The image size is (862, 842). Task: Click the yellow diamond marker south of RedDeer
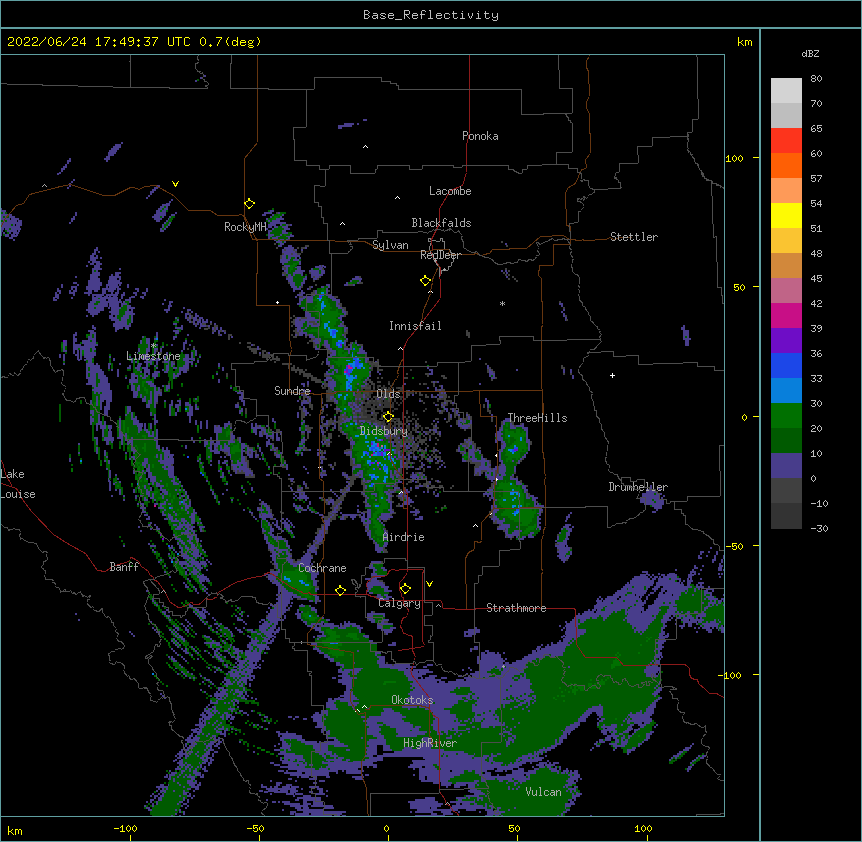click(x=426, y=280)
